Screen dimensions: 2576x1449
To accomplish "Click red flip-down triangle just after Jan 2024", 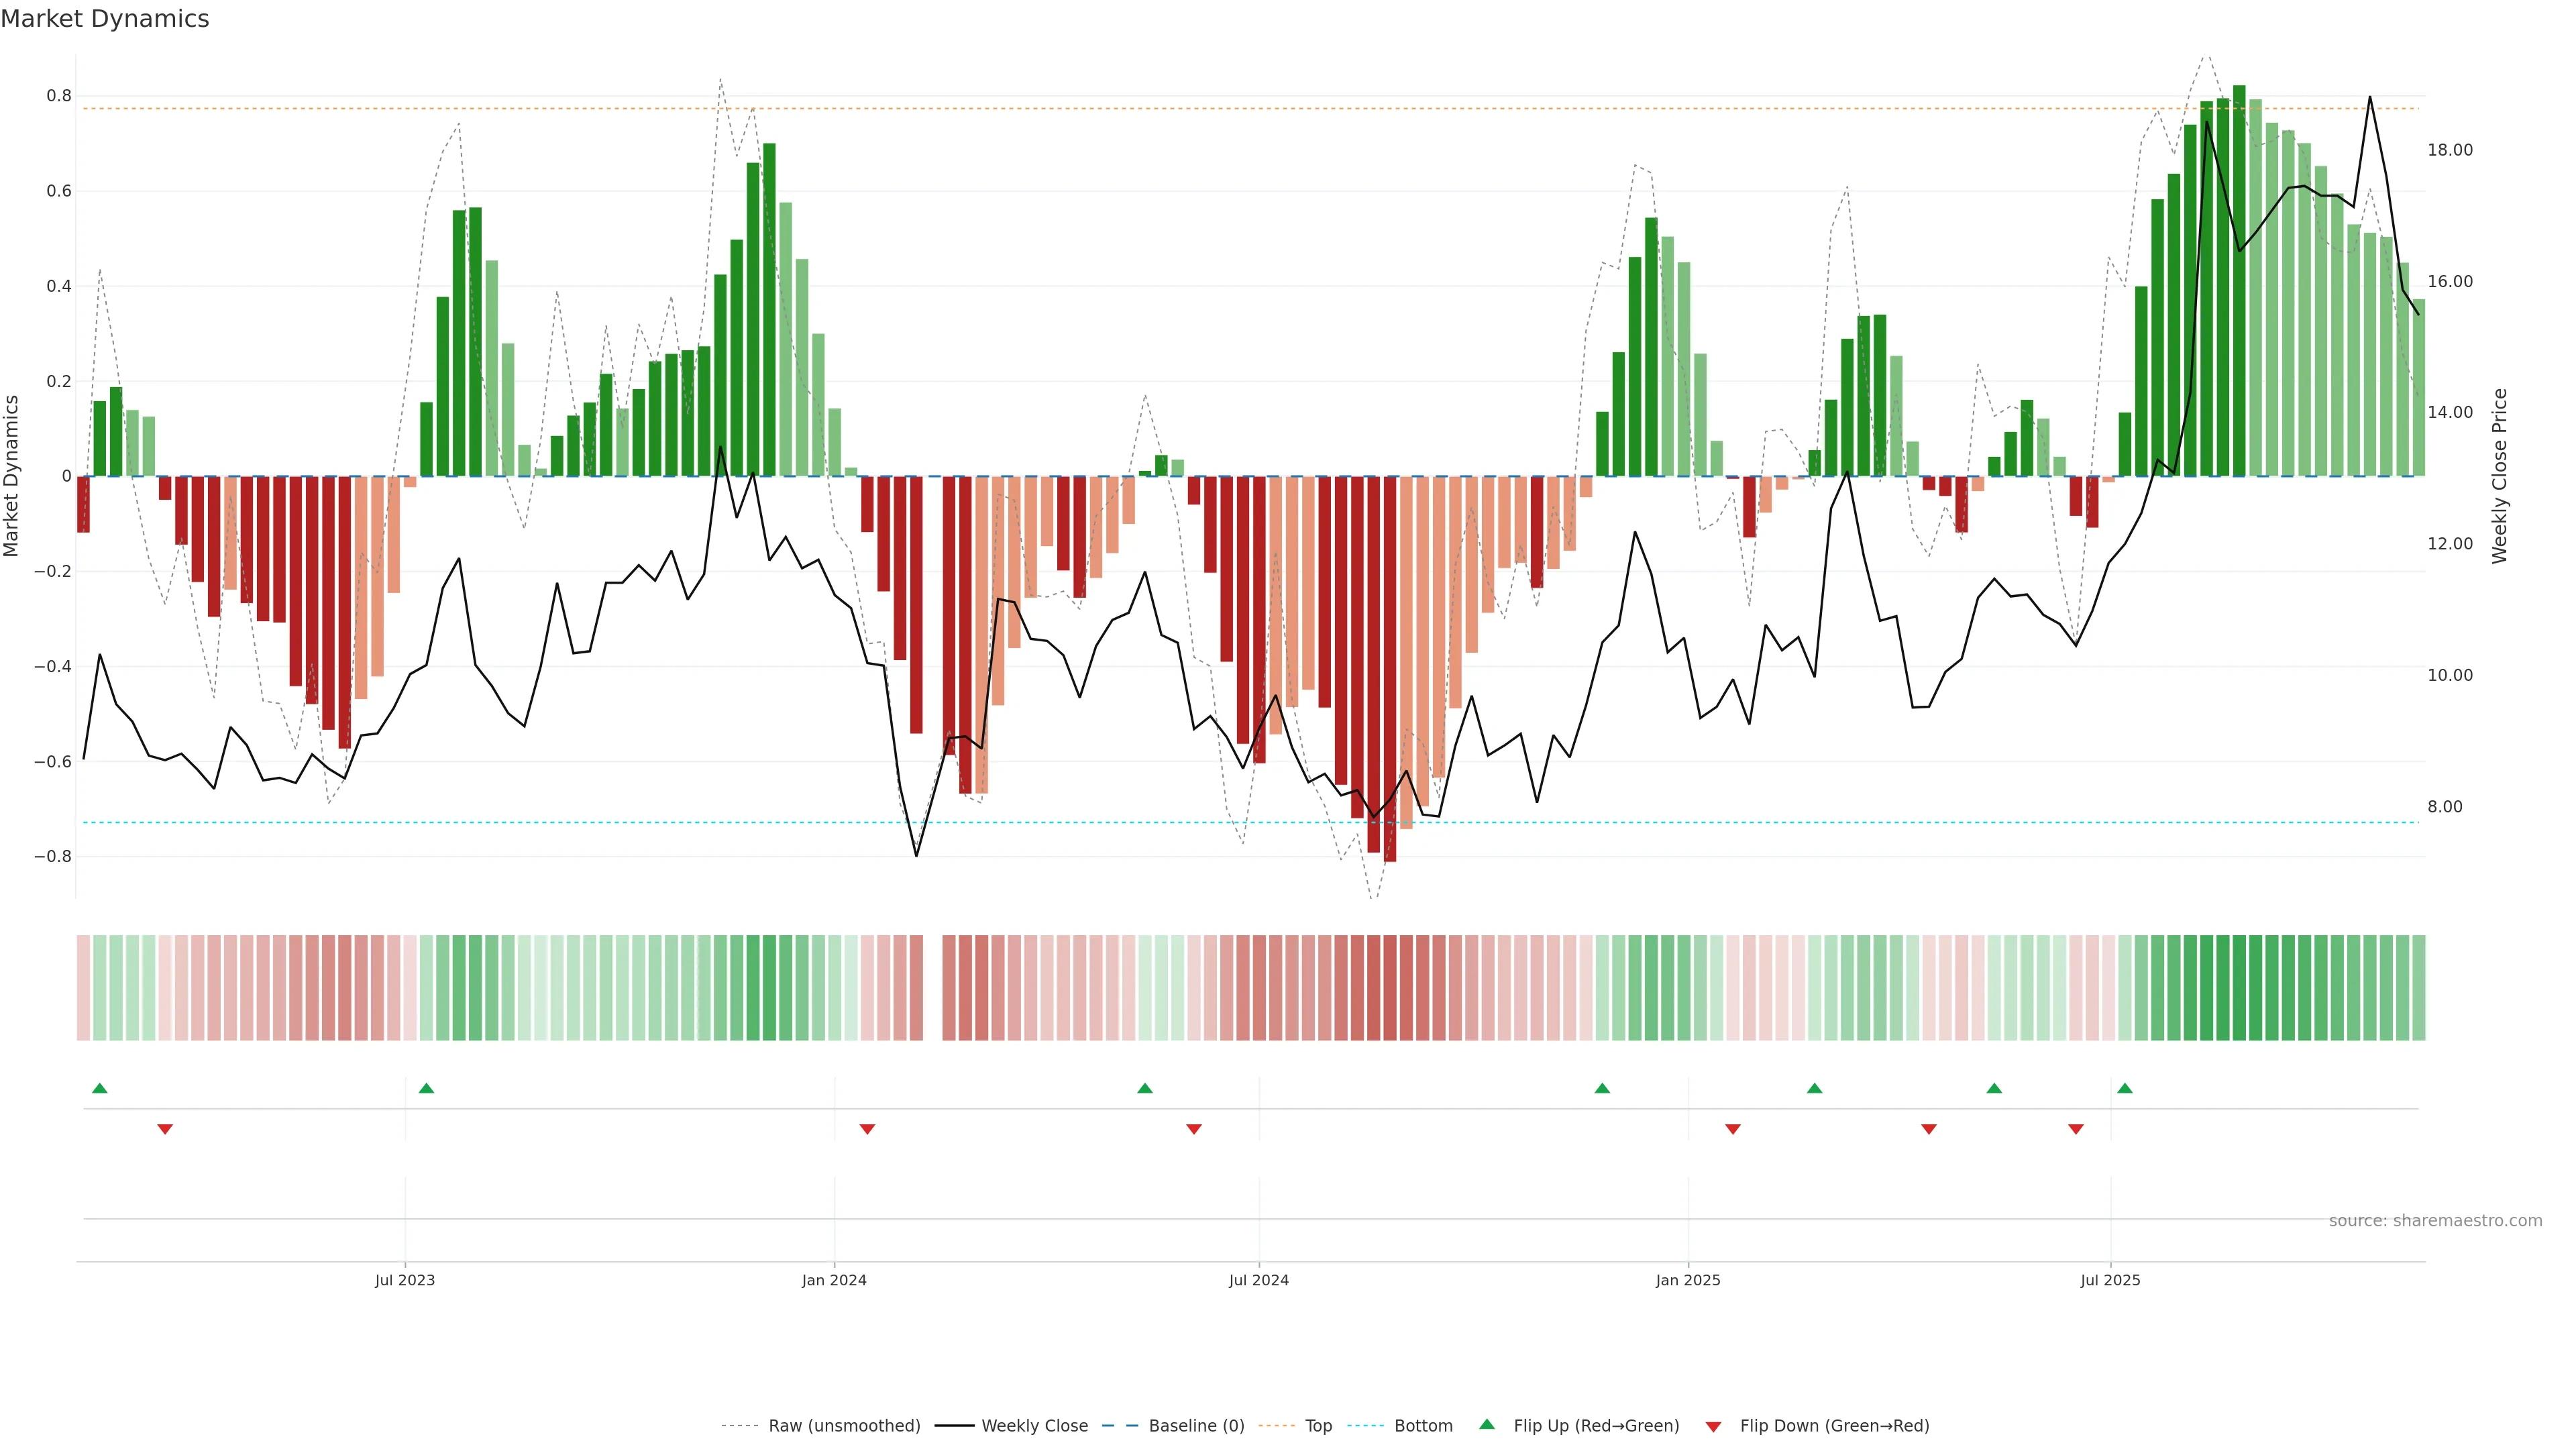I will click(867, 1129).
